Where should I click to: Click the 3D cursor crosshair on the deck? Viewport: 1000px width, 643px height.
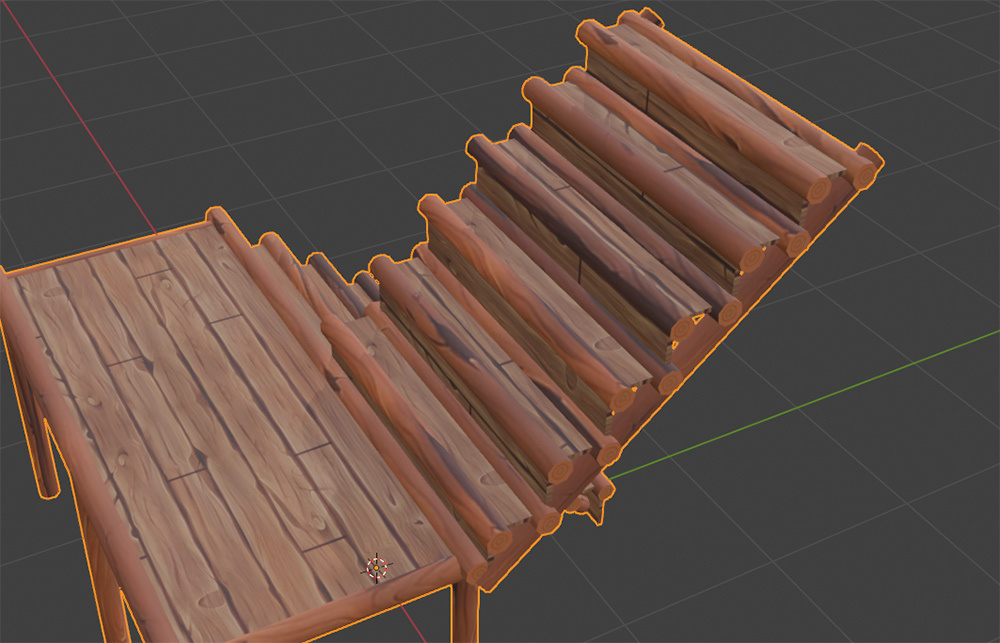pyautogui.click(x=376, y=567)
